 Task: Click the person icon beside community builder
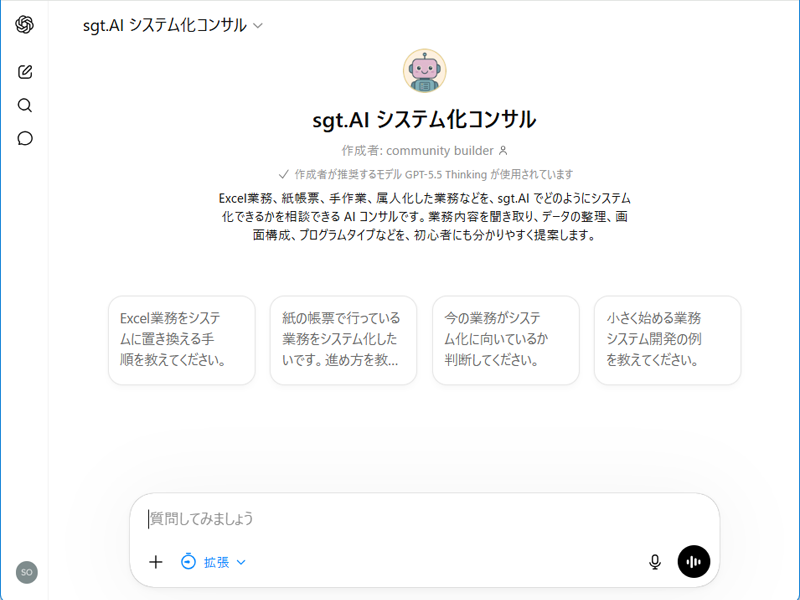503,151
